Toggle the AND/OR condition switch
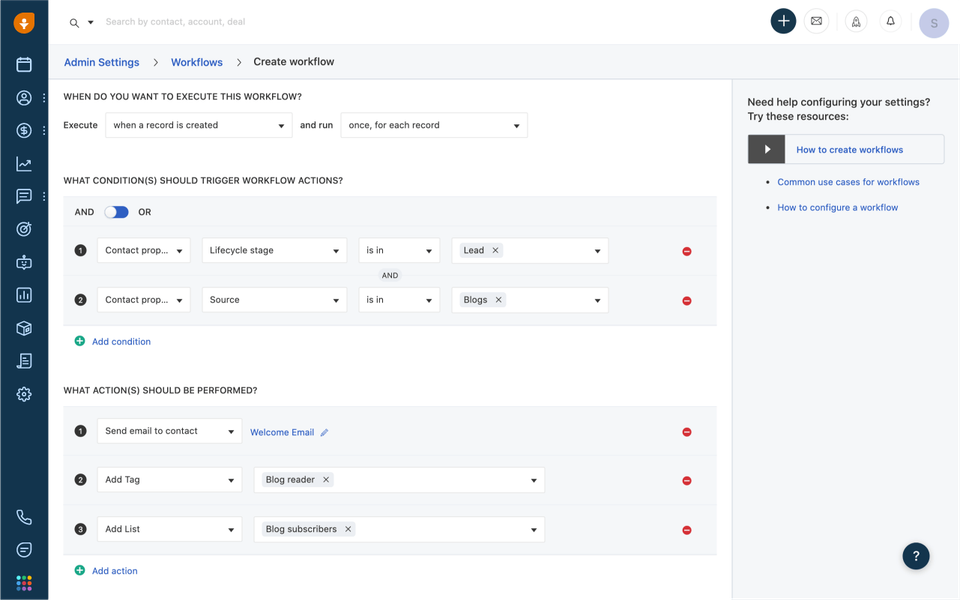Viewport: 960px width, 600px height. coord(116,212)
